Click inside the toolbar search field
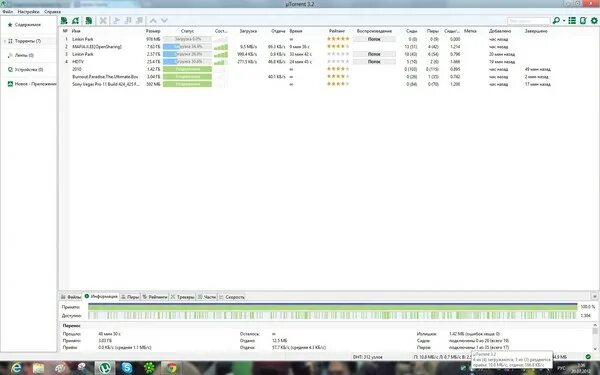The width and height of the screenshot is (600, 375). pos(528,21)
